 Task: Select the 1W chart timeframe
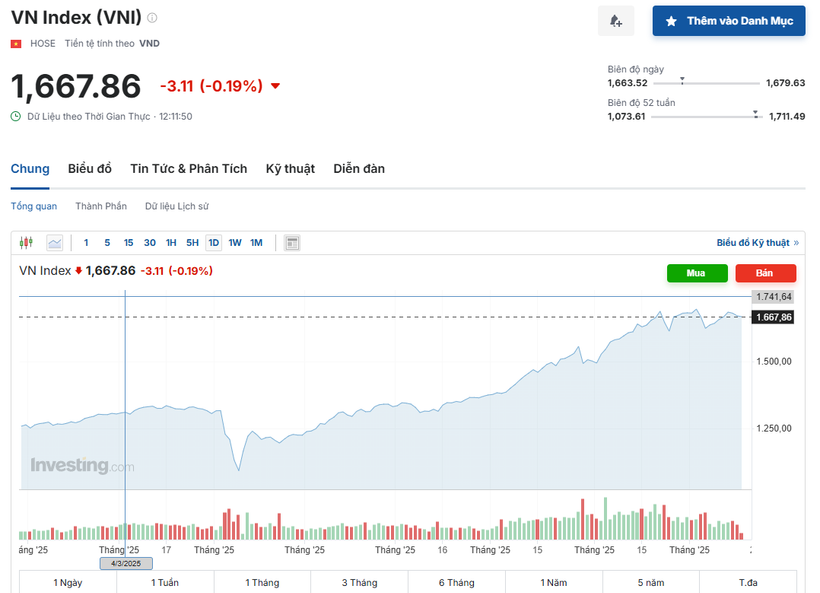[233, 242]
